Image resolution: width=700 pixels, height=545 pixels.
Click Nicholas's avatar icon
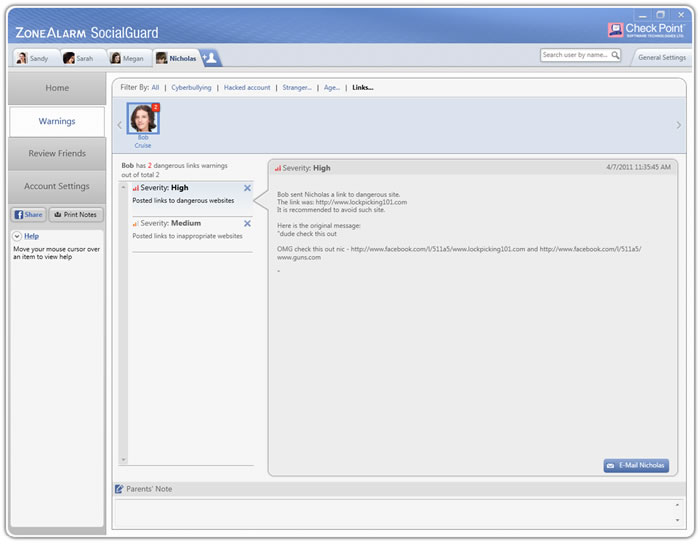pyautogui.click(x=162, y=58)
